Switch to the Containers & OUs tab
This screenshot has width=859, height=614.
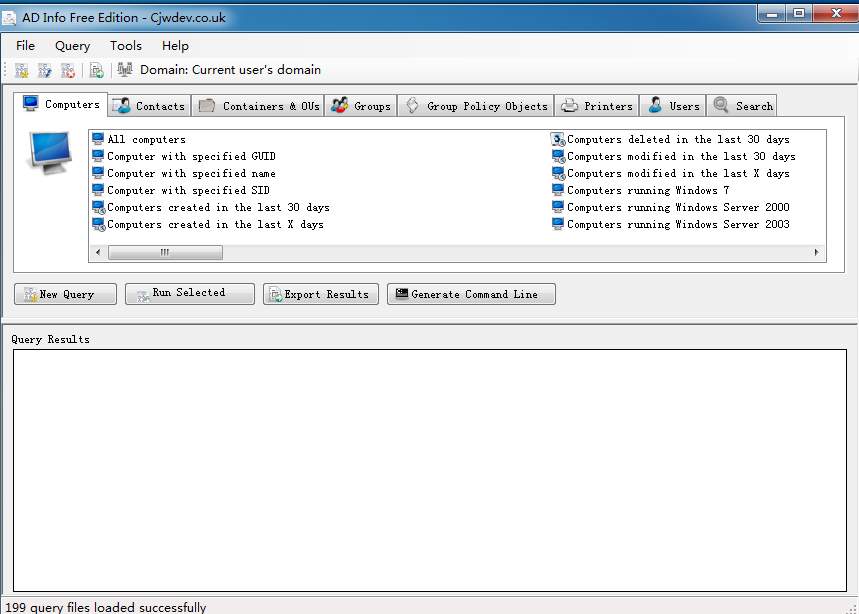point(258,106)
